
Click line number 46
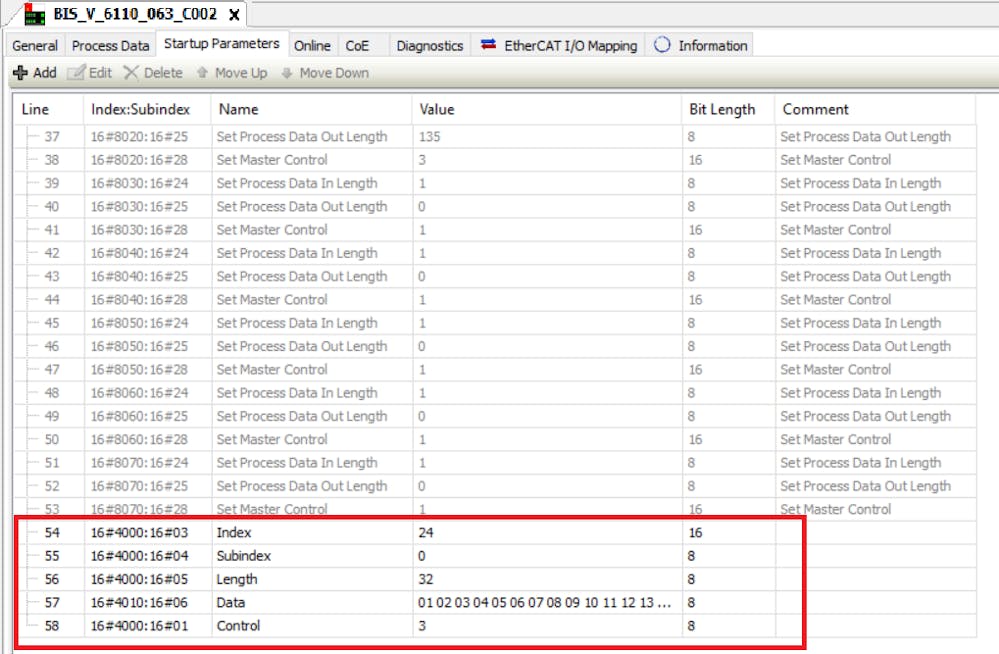pyautogui.click(x=52, y=346)
